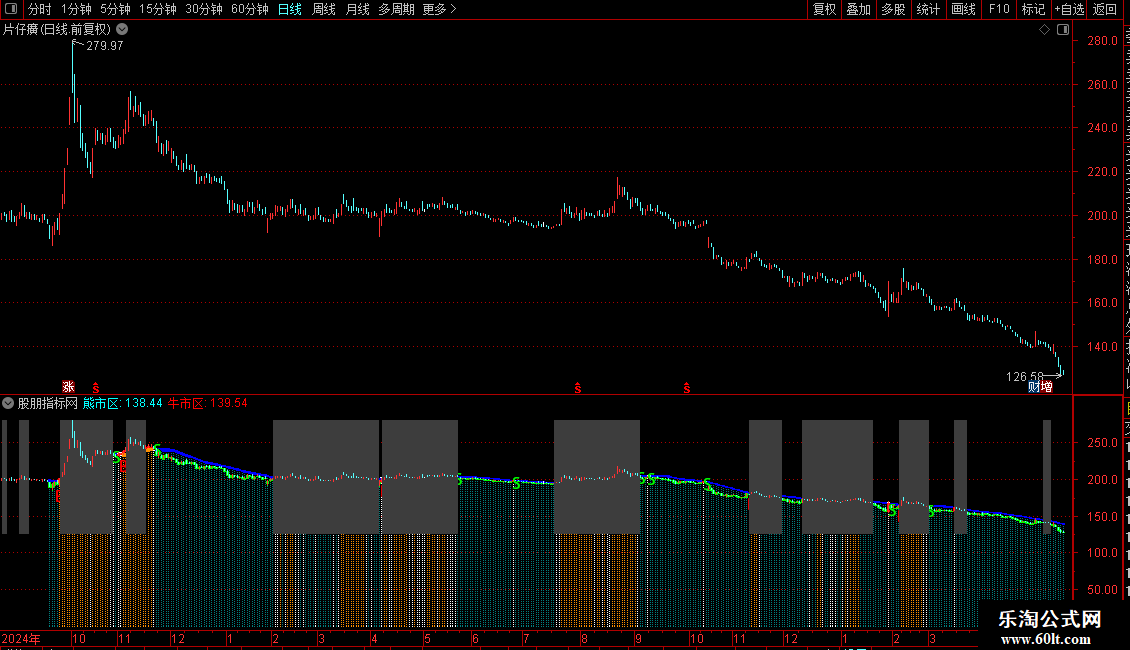Click the month 12 marker after 2024年
Image resolution: width=1130 pixels, height=650 pixels.
tap(178, 638)
